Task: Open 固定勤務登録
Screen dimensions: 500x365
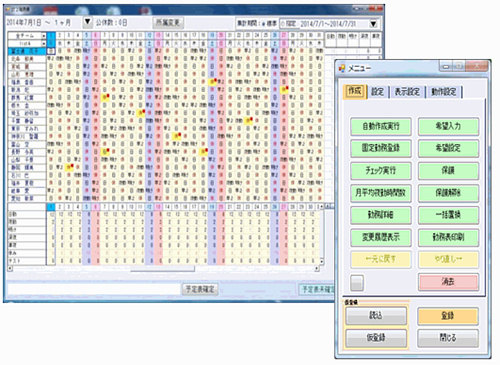Action: pos(381,148)
